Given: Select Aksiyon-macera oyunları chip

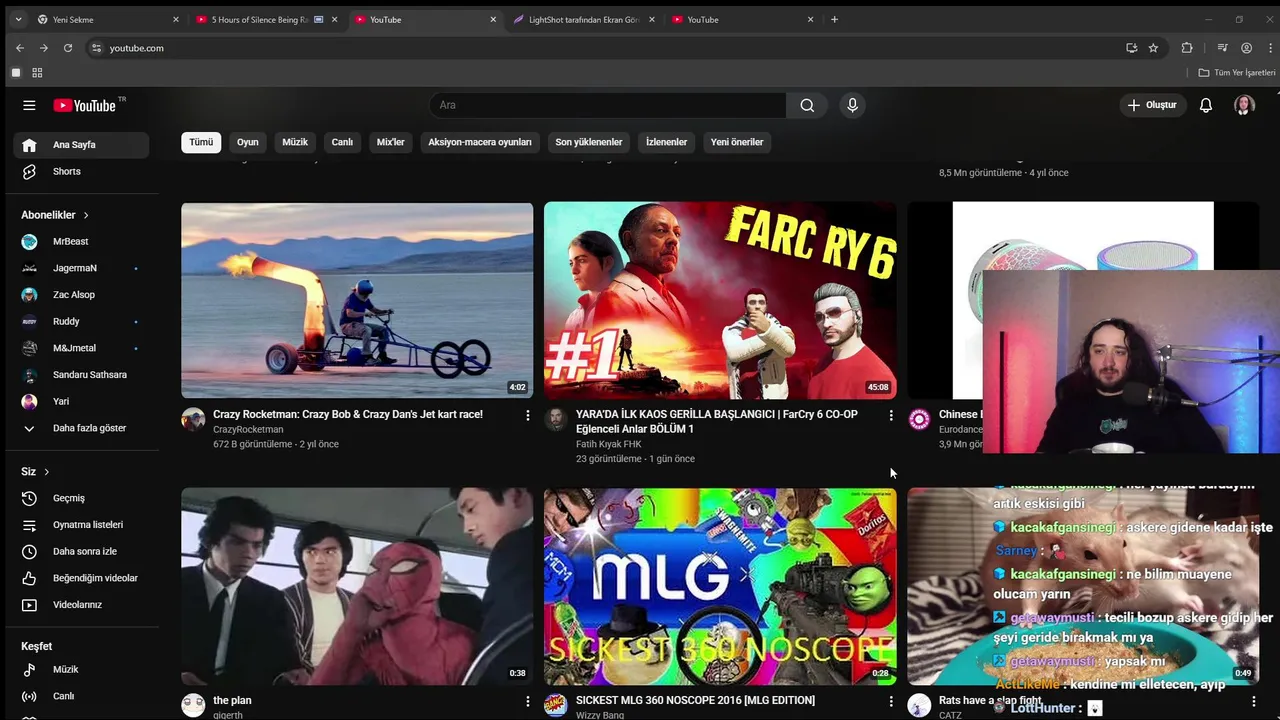Looking at the screenshot, I should pyautogui.click(x=480, y=142).
